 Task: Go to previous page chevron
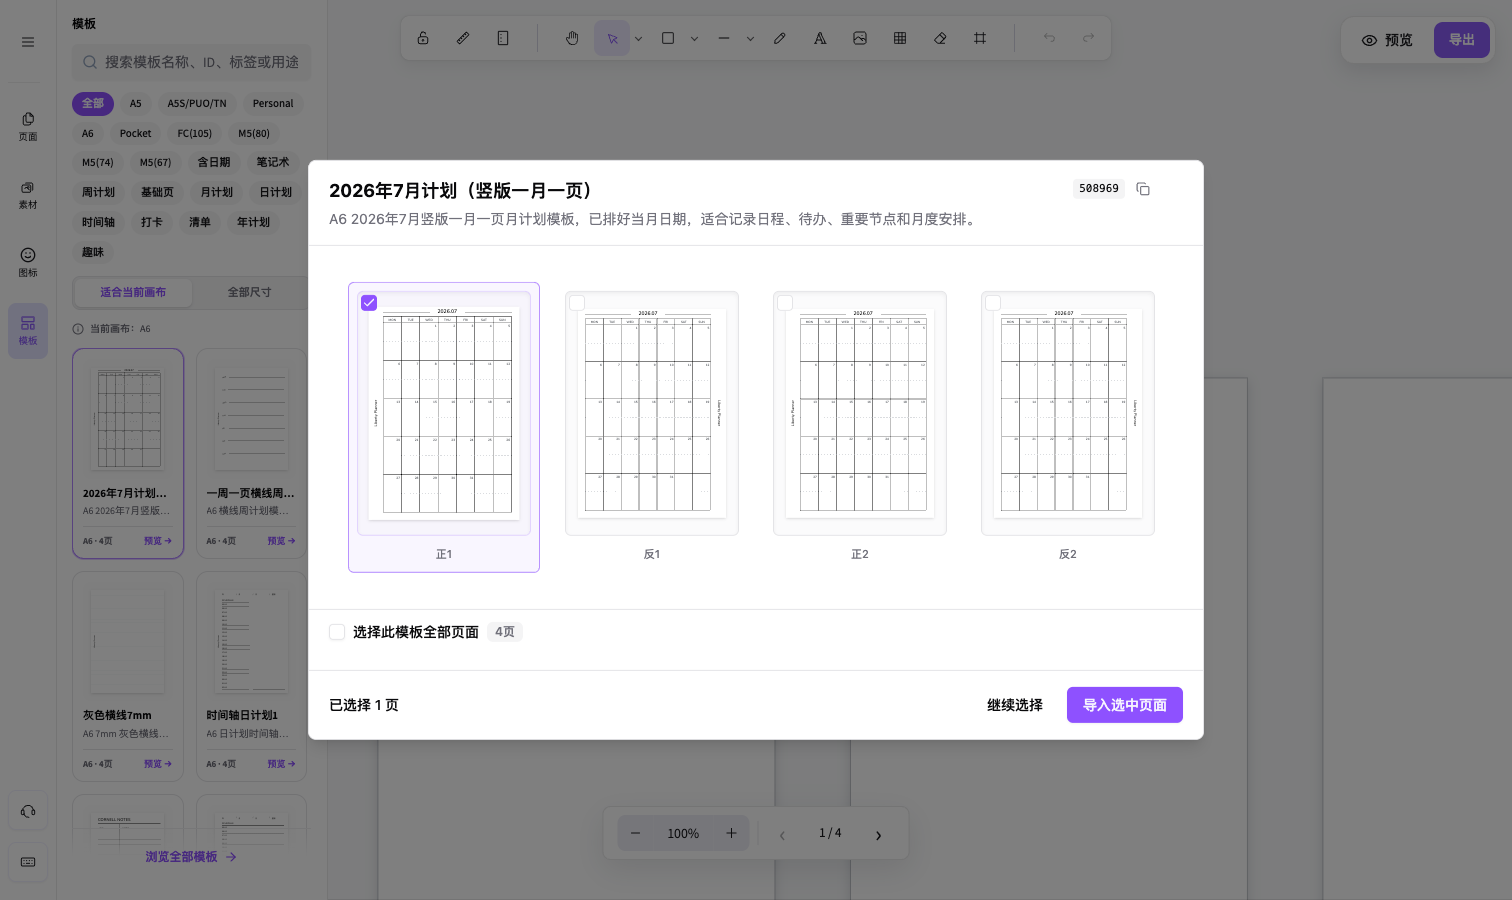[x=782, y=835]
